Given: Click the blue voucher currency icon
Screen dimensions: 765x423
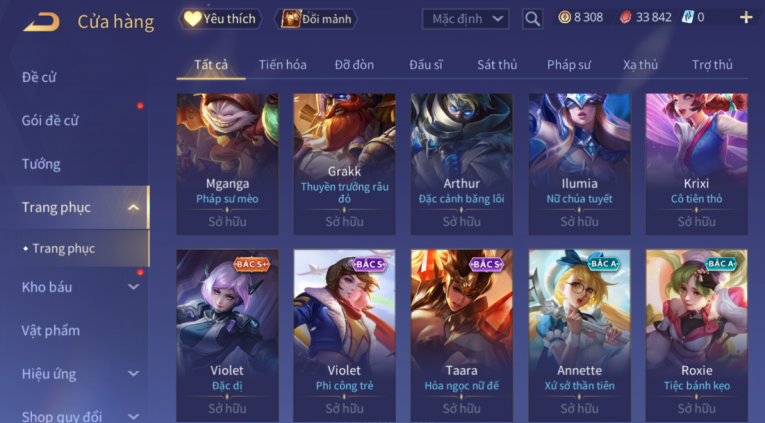Looking at the screenshot, I should pyautogui.click(x=687, y=18).
